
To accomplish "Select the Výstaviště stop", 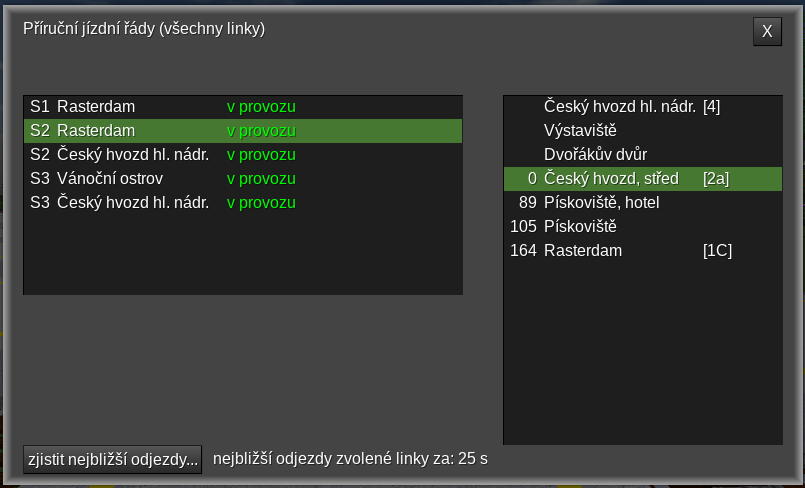I will [x=580, y=130].
